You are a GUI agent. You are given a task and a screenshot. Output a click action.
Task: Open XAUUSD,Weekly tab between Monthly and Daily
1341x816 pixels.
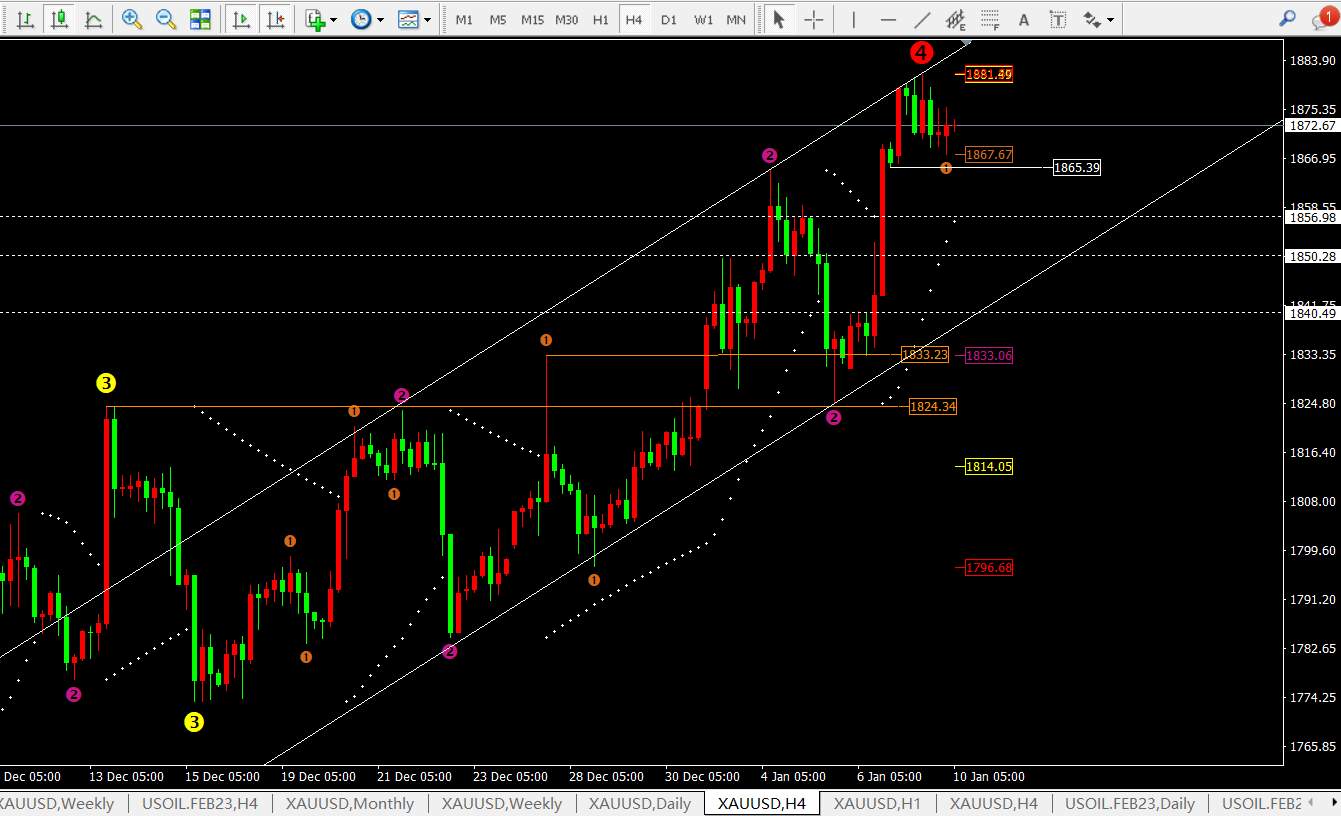[x=502, y=803]
